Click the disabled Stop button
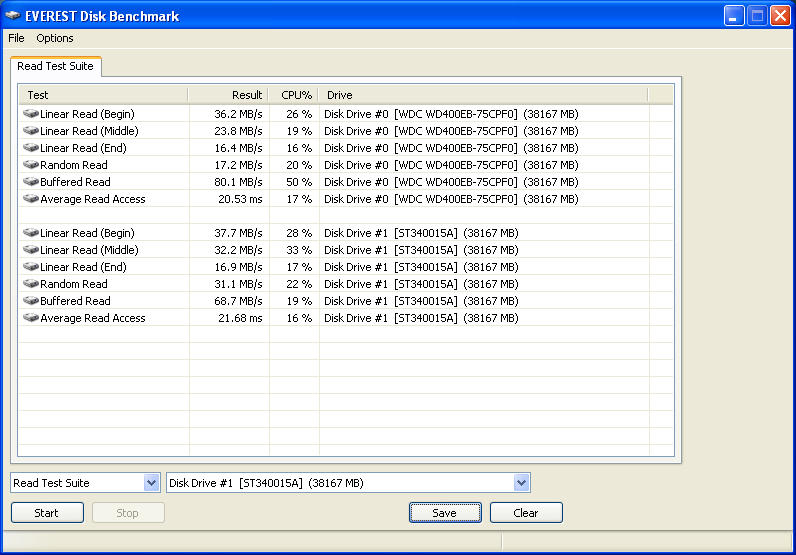This screenshot has width=796, height=555. [128, 513]
